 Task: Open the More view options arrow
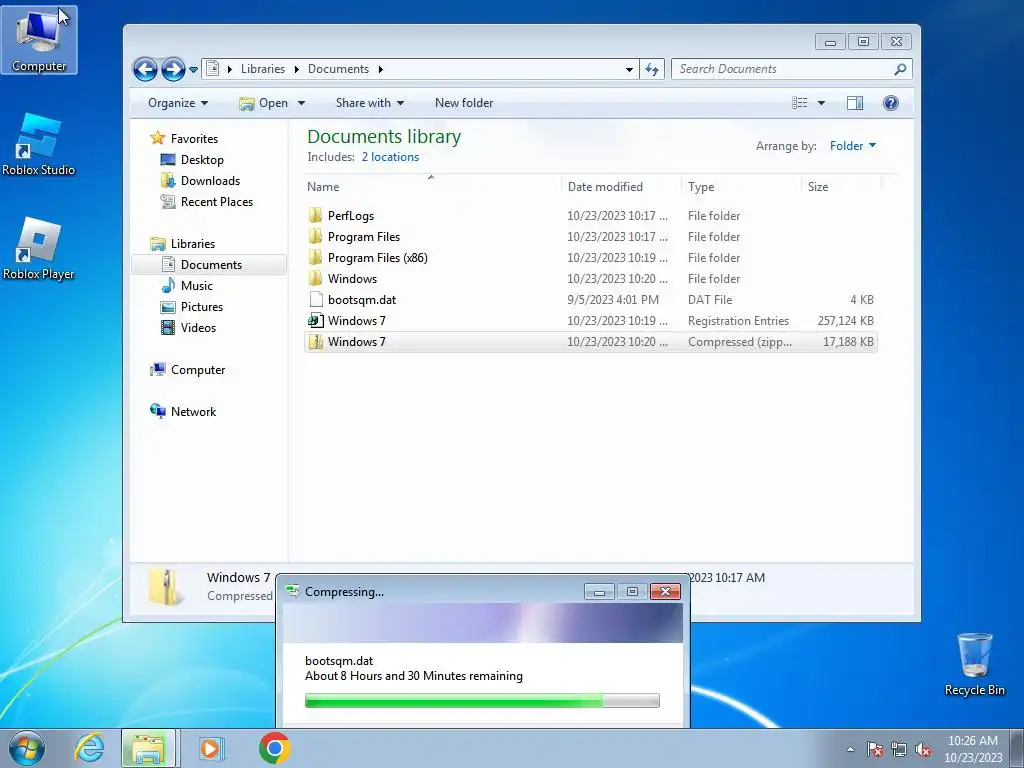pyautogui.click(x=821, y=103)
